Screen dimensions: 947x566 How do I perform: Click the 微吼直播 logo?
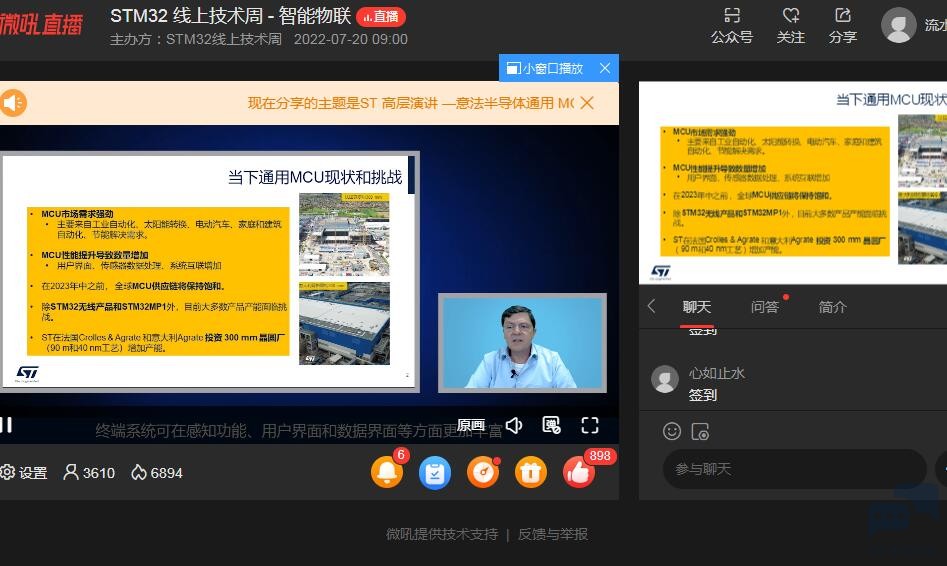[x=40, y=25]
